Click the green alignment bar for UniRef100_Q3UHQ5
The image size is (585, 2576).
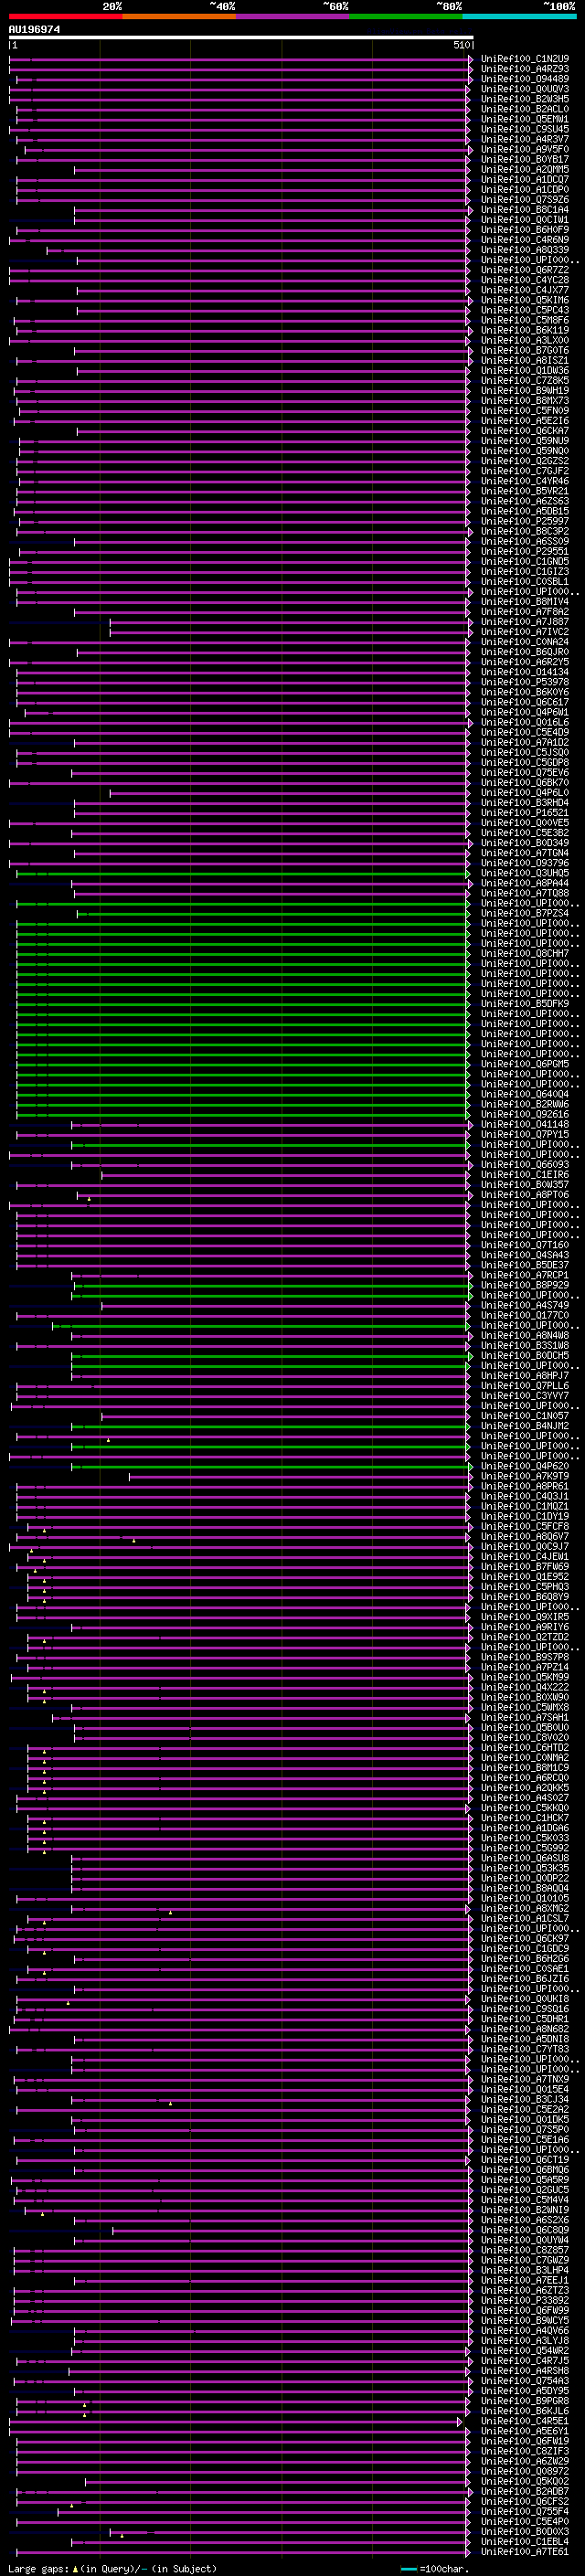coord(243,874)
